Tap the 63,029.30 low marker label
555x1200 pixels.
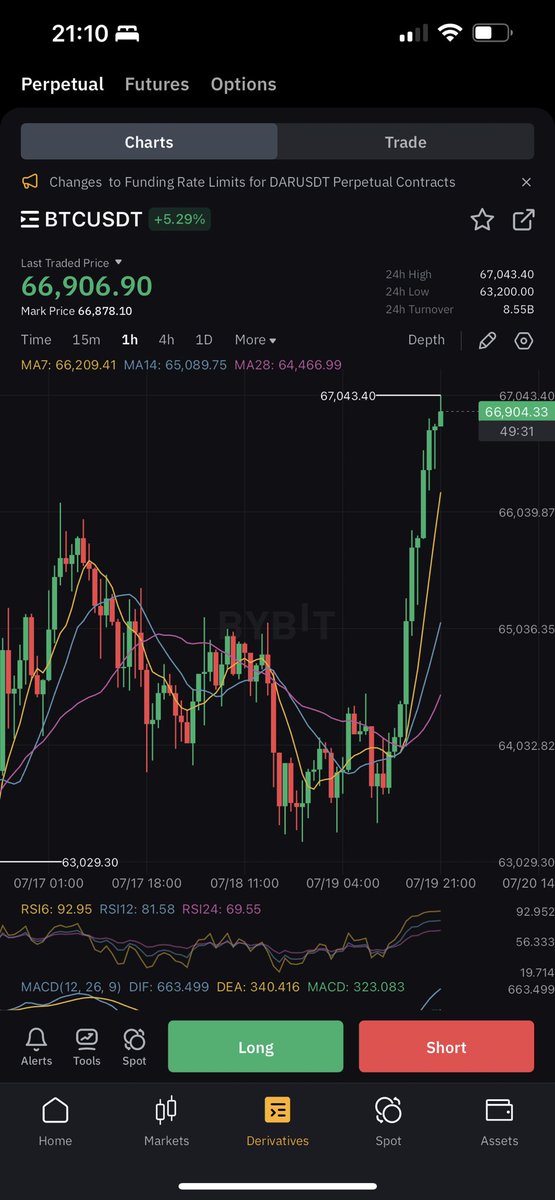90,862
